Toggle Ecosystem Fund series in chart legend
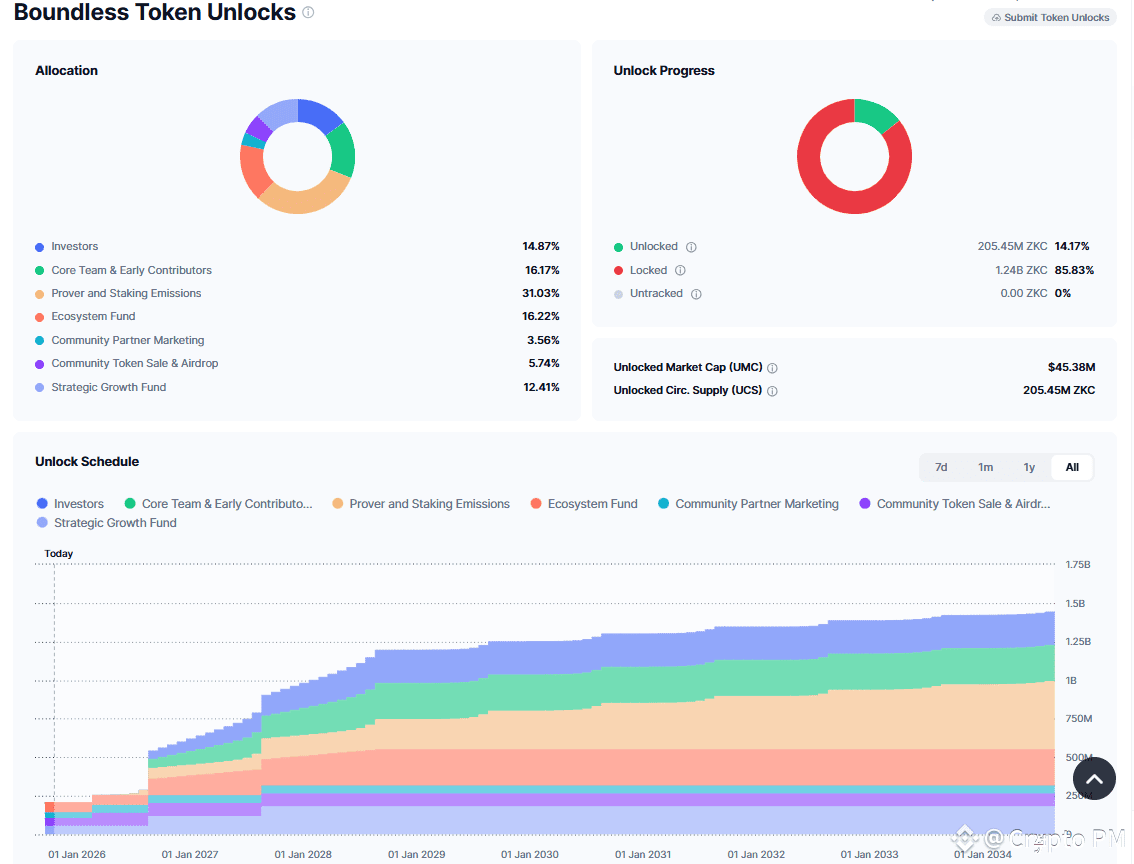This screenshot has width=1134, height=864. pos(584,504)
